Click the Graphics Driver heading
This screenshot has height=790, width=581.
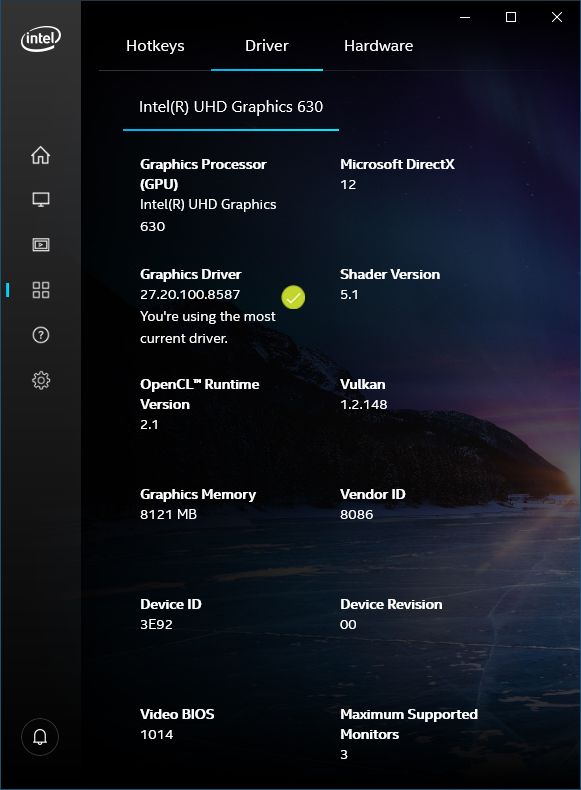click(191, 275)
